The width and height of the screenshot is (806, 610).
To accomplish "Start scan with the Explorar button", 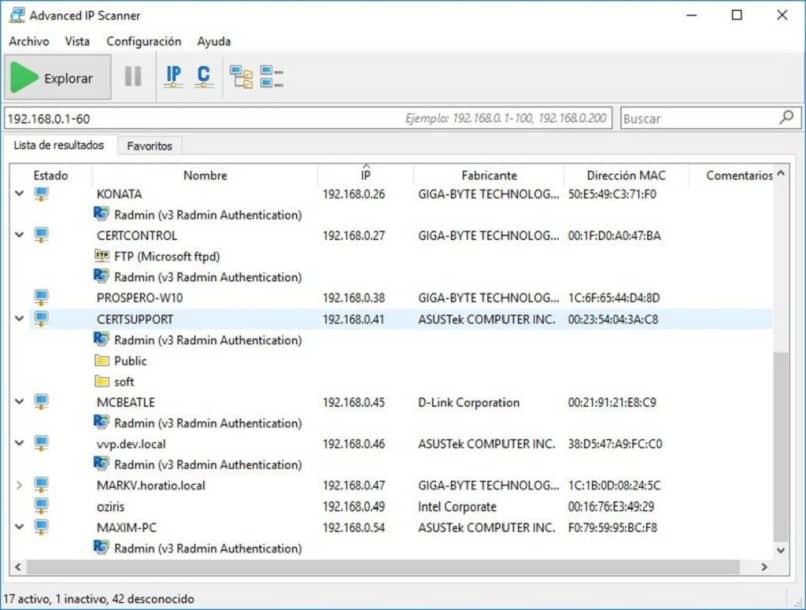I will pyautogui.click(x=58, y=78).
